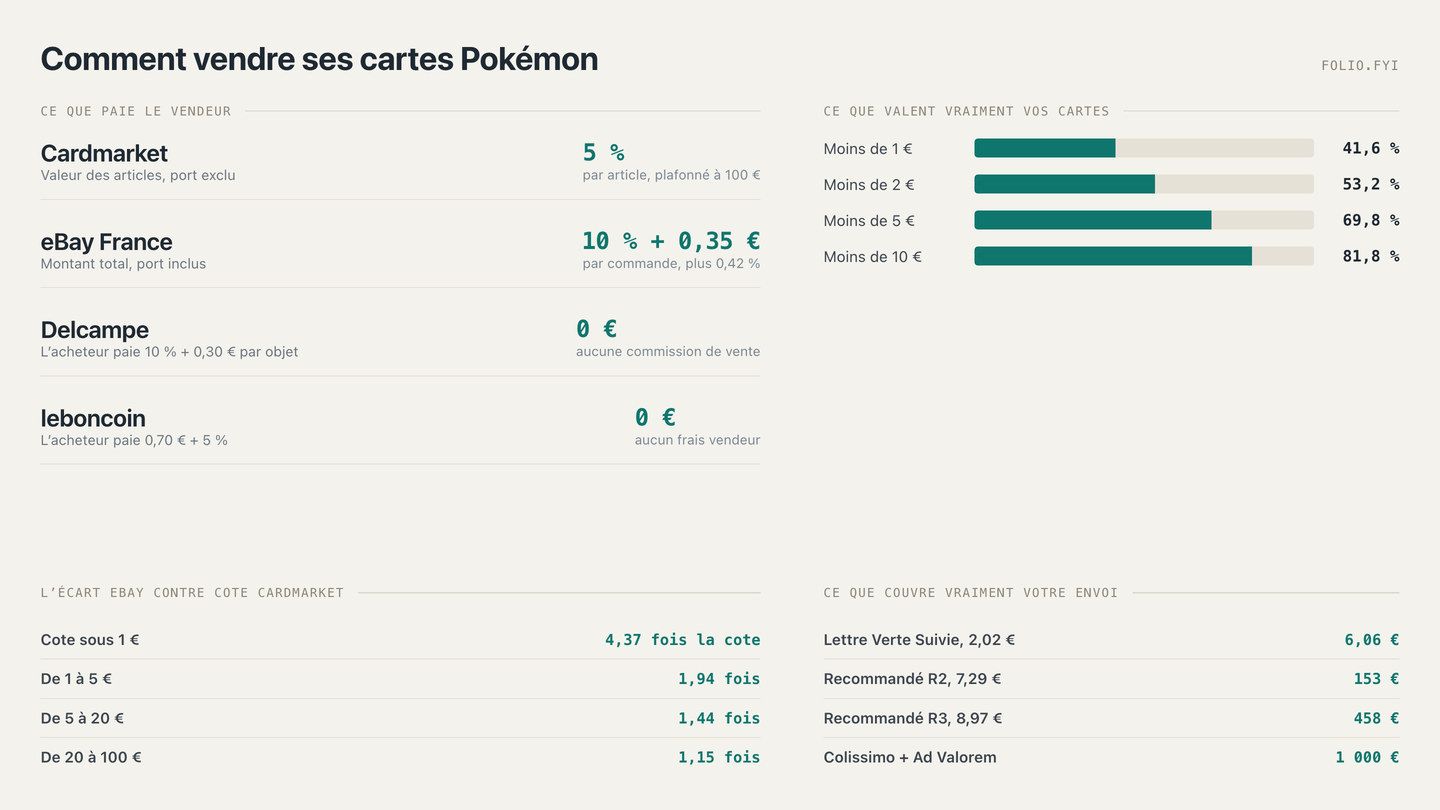
Task: Click 'Colissimo + Ad Valorem' row
Action: pos(1111,757)
